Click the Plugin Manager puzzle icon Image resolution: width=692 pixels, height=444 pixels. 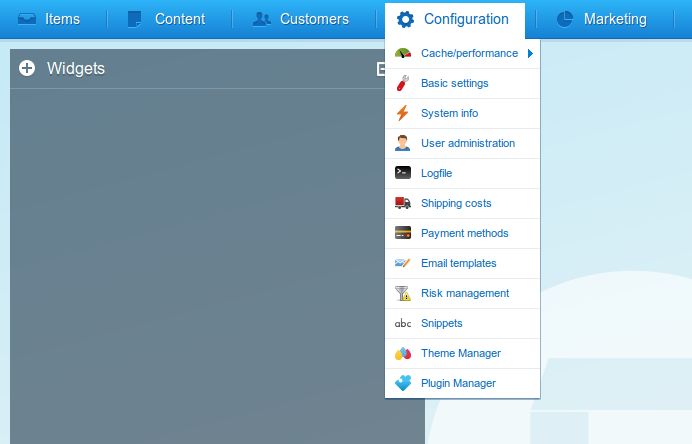pyautogui.click(x=403, y=383)
